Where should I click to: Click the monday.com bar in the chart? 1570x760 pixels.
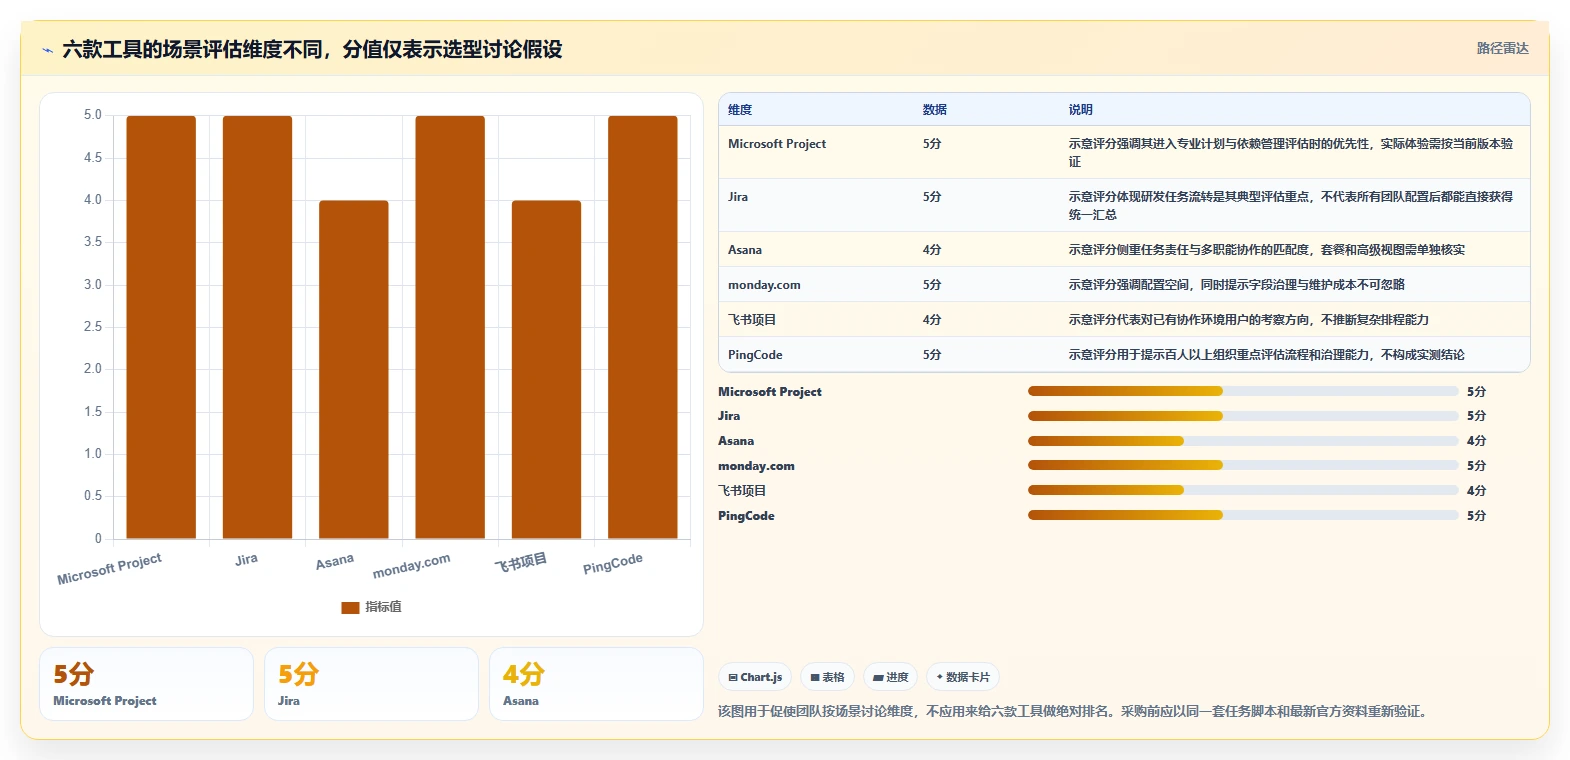(450, 327)
